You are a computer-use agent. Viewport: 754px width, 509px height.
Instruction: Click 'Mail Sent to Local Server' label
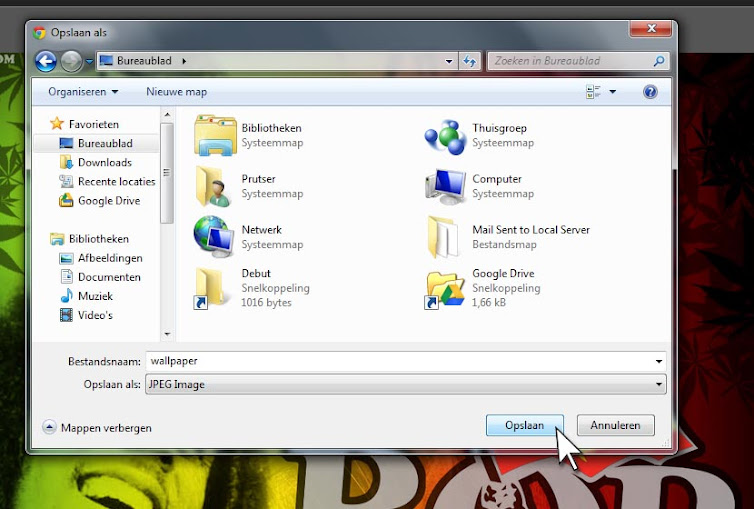tap(531, 230)
